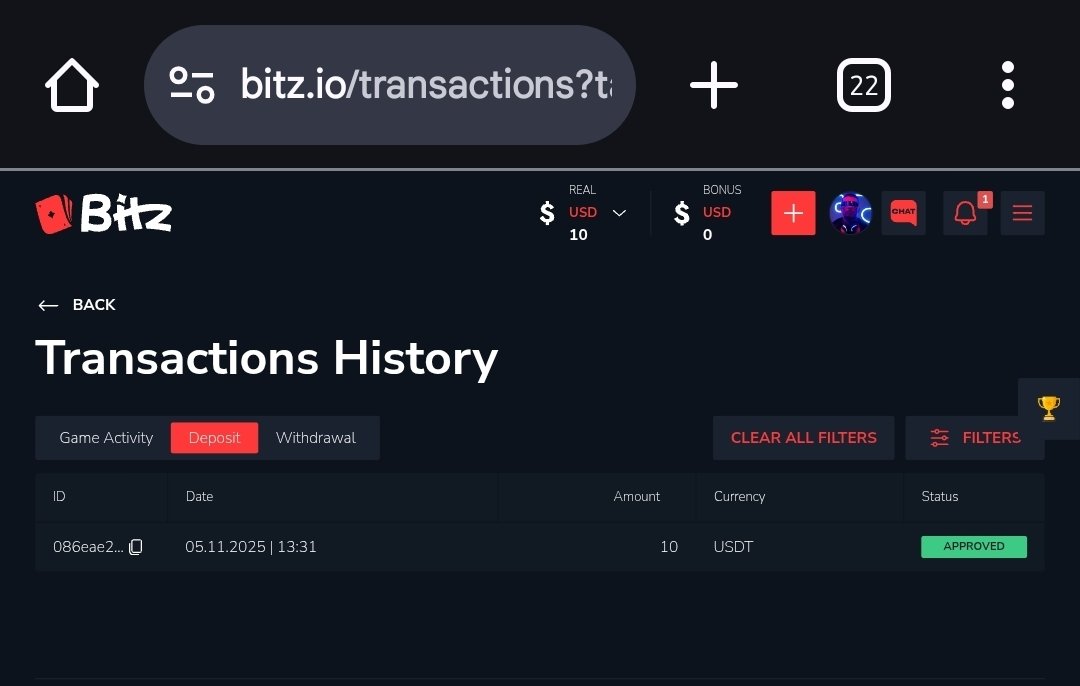The height and width of the screenshot is (686, 1080).
Task: Switch to the Game Activity tab
Action: point(106,438)
